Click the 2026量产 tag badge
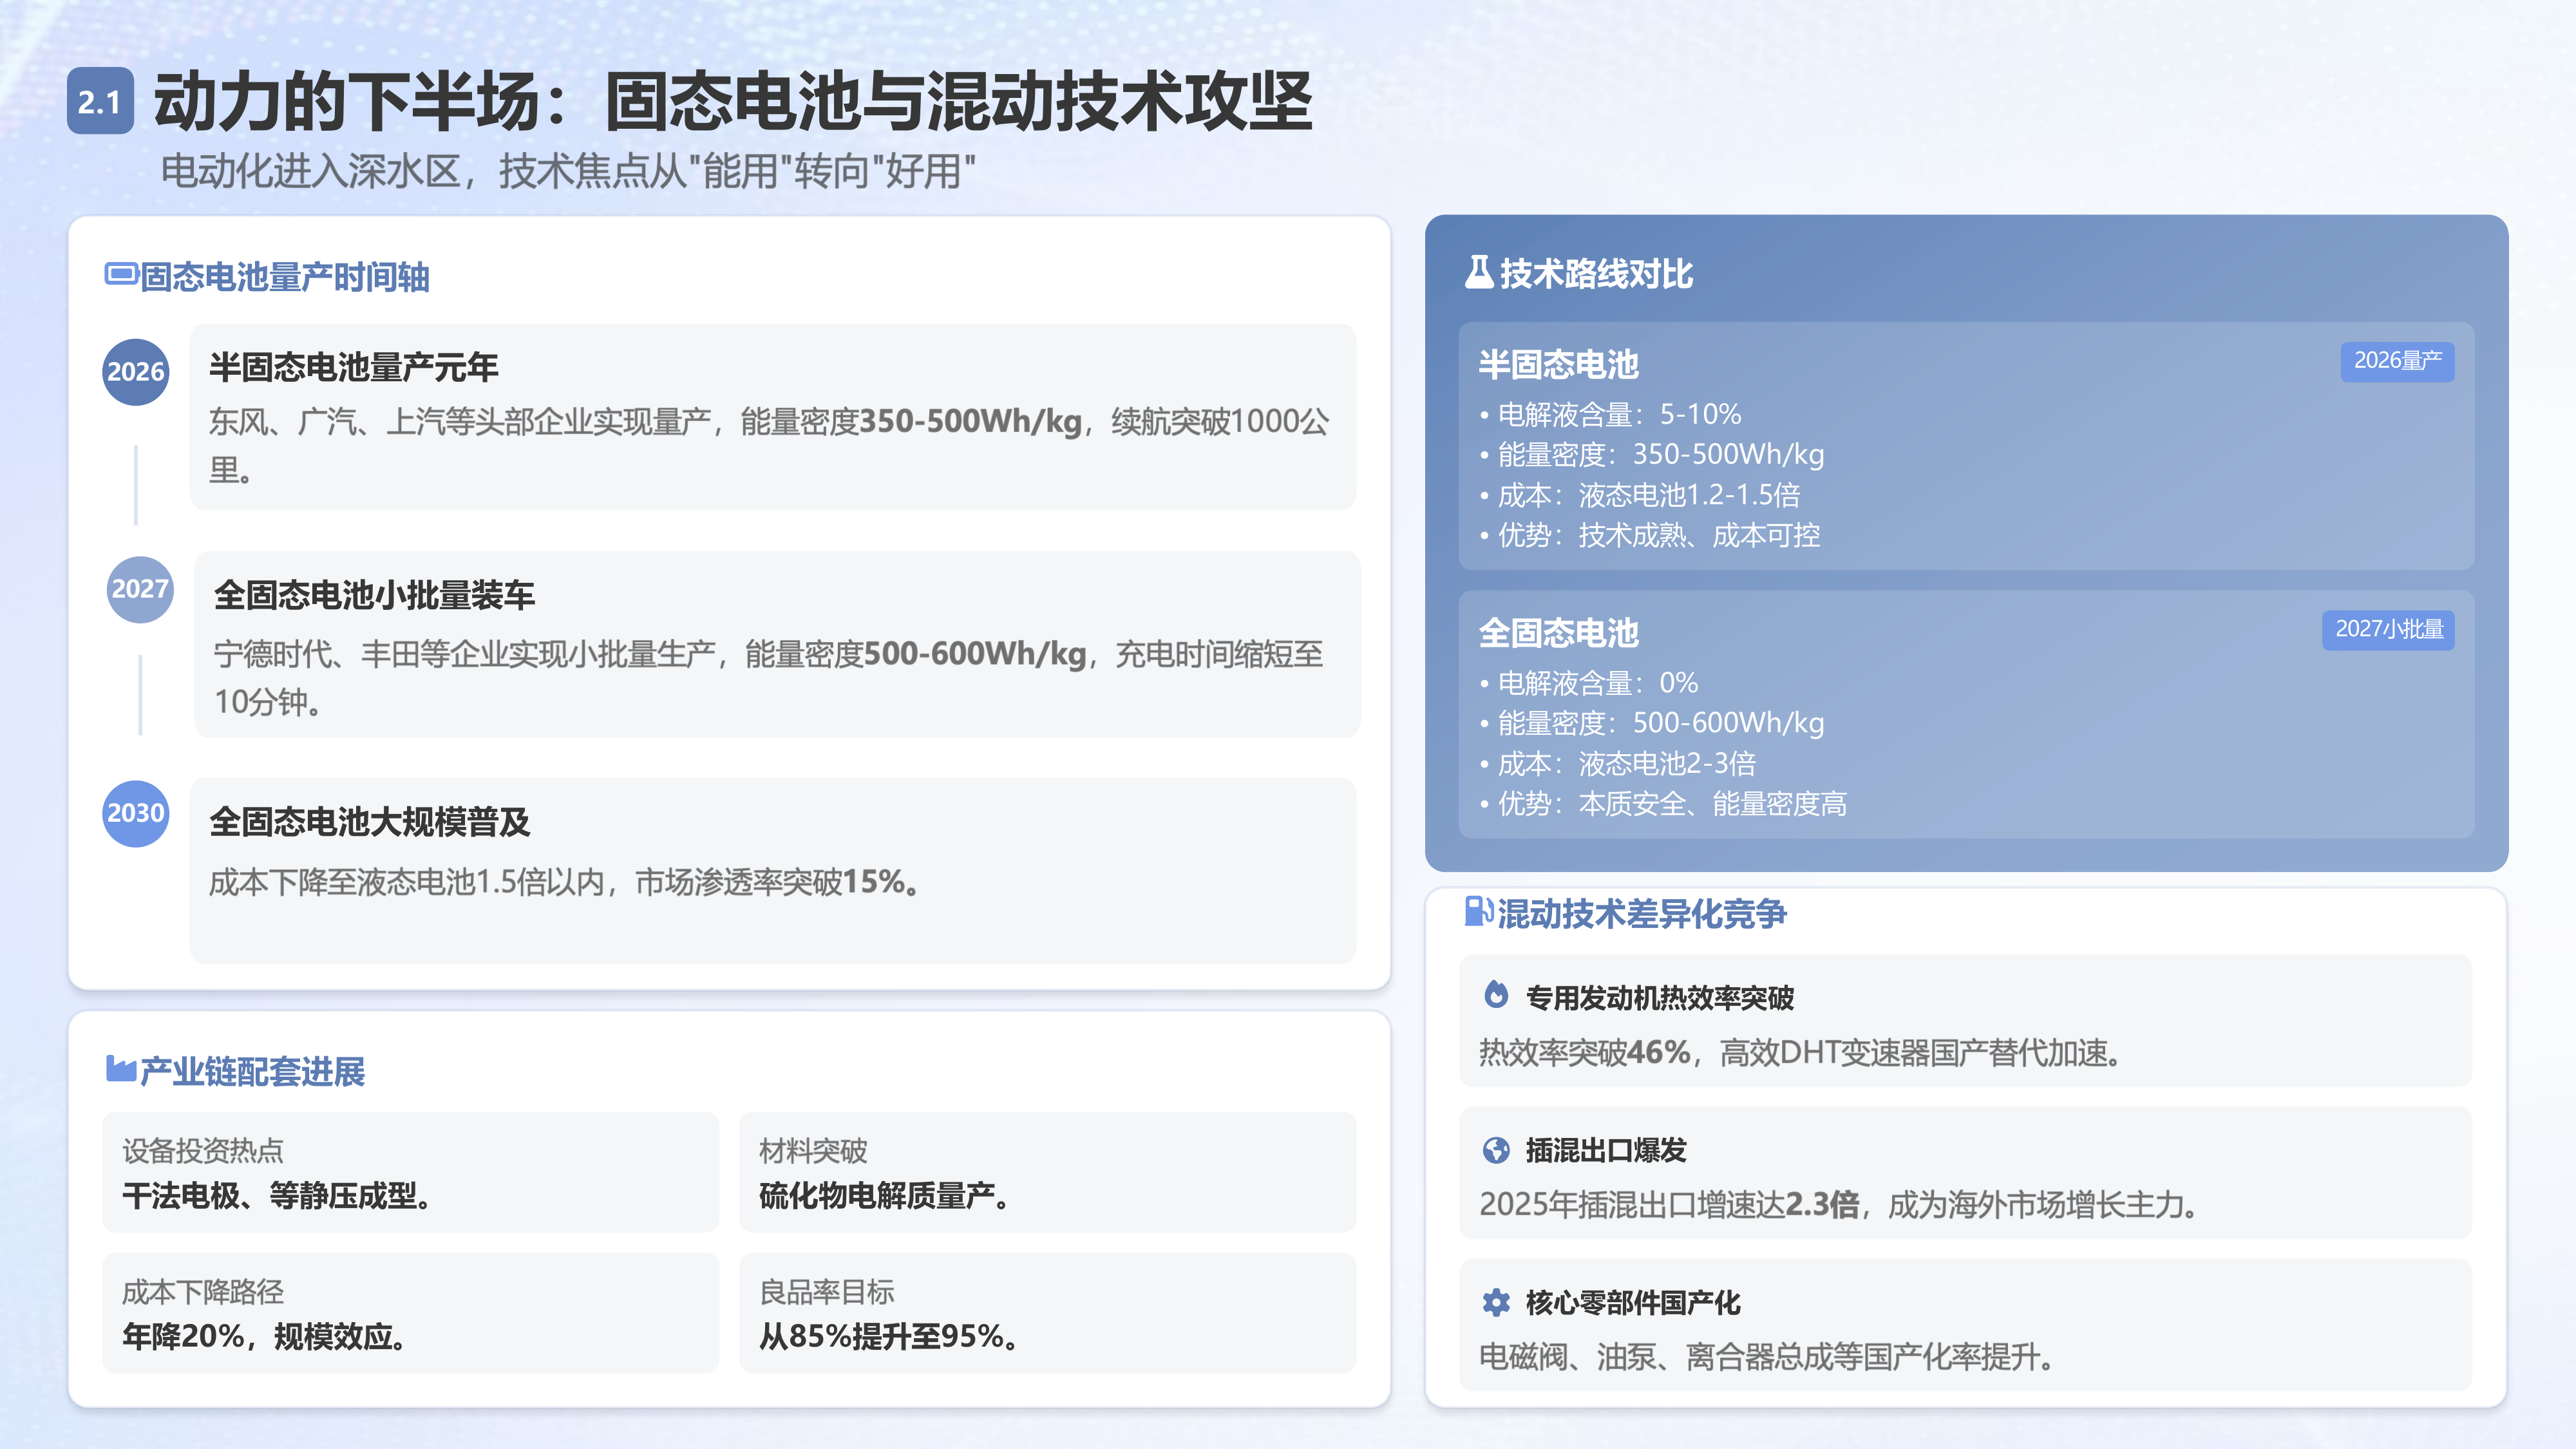 tap(2397, 361)
